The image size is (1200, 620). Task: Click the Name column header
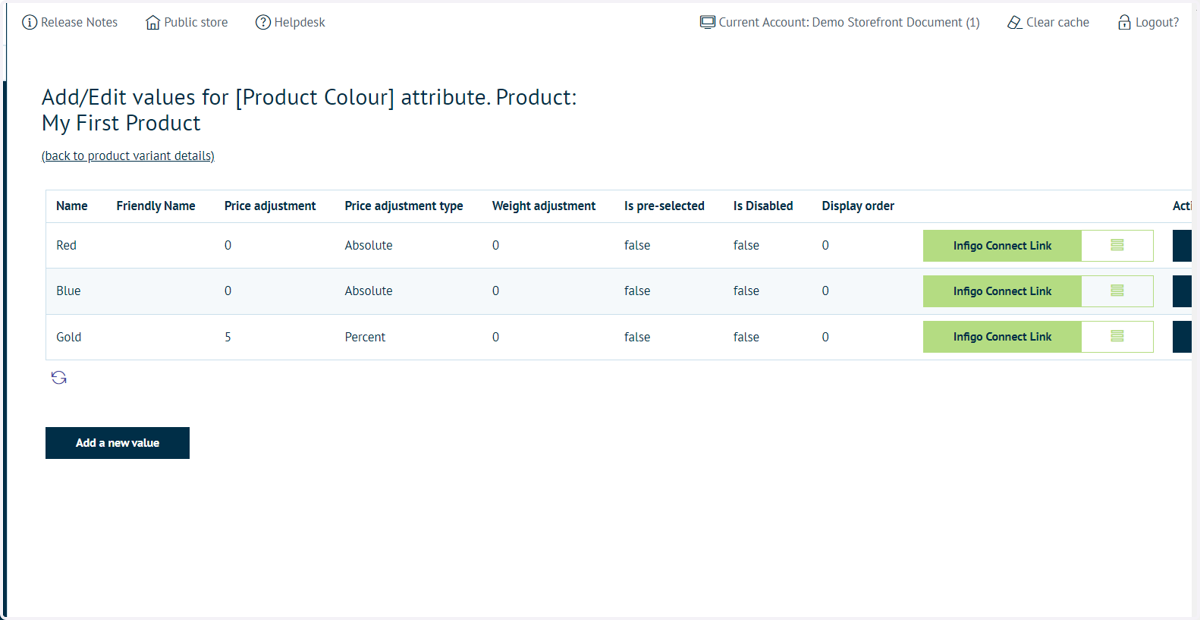tap(72, 206)
